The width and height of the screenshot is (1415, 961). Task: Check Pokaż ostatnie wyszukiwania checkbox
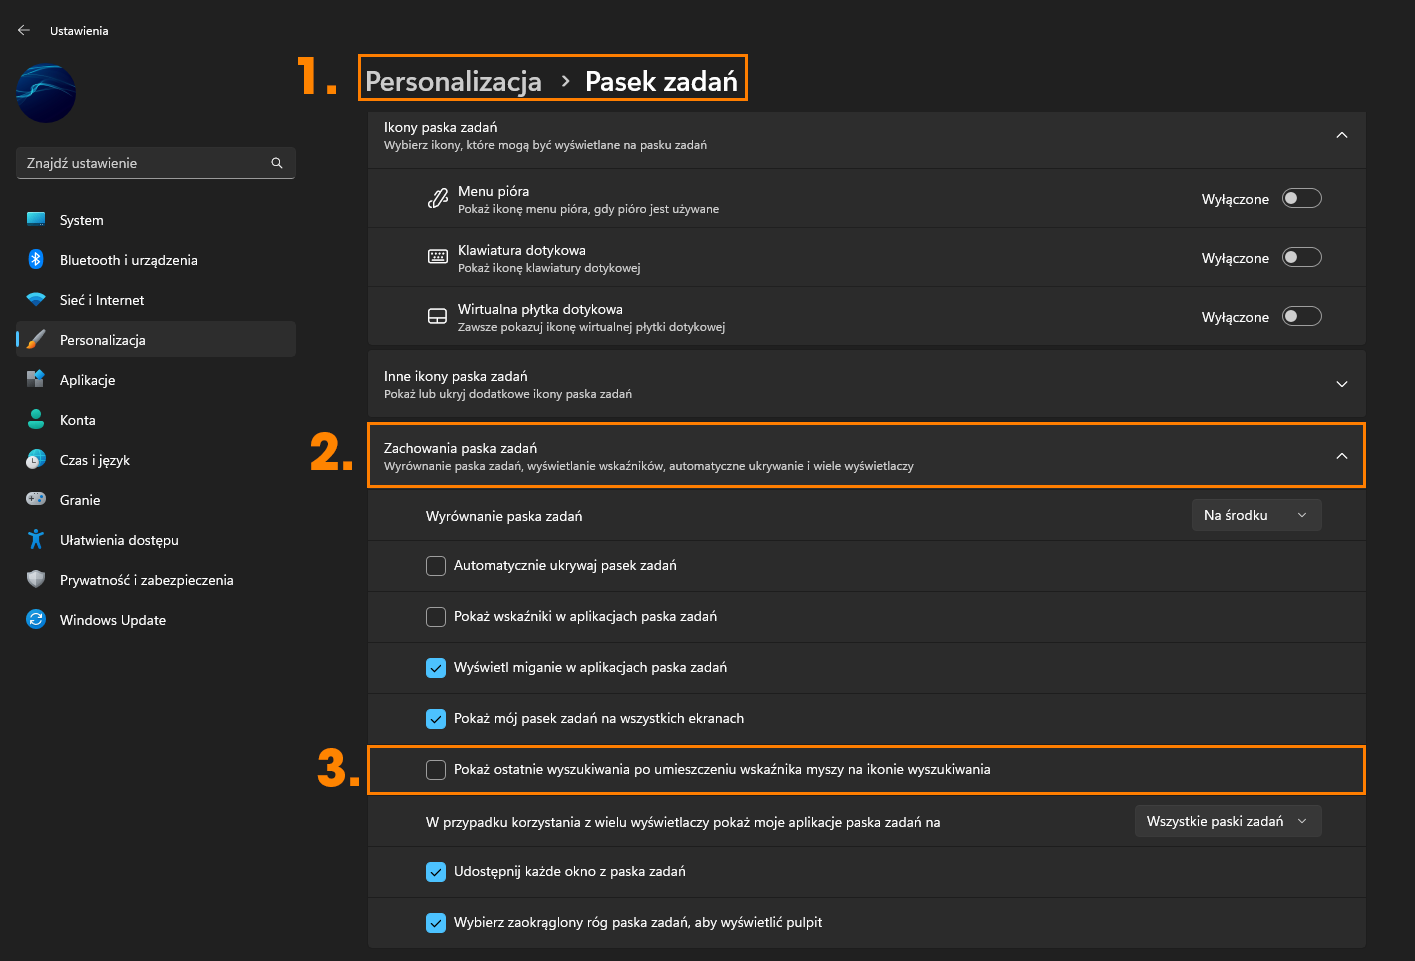(x=436, y=770)
